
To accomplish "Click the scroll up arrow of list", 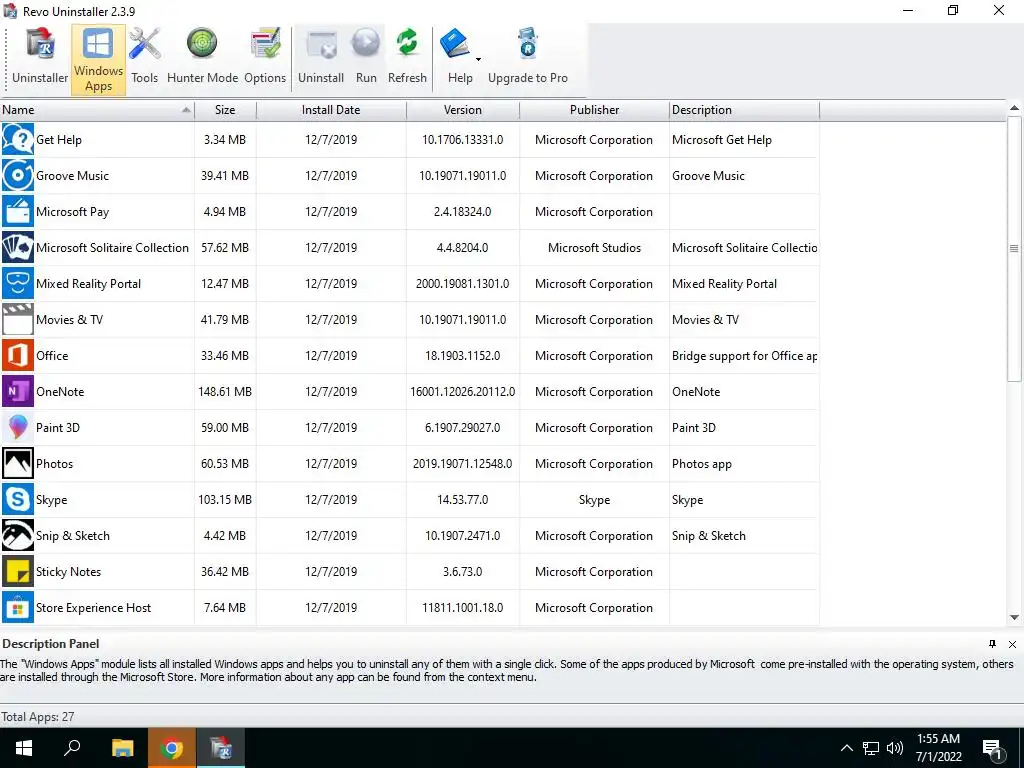I will [1014, 108].
